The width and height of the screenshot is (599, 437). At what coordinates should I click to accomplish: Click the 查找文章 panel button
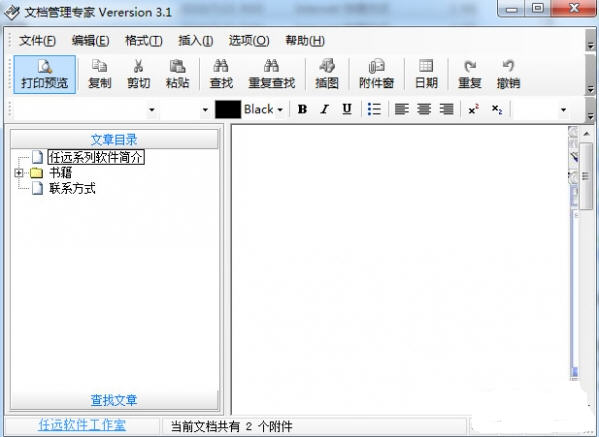114,400
